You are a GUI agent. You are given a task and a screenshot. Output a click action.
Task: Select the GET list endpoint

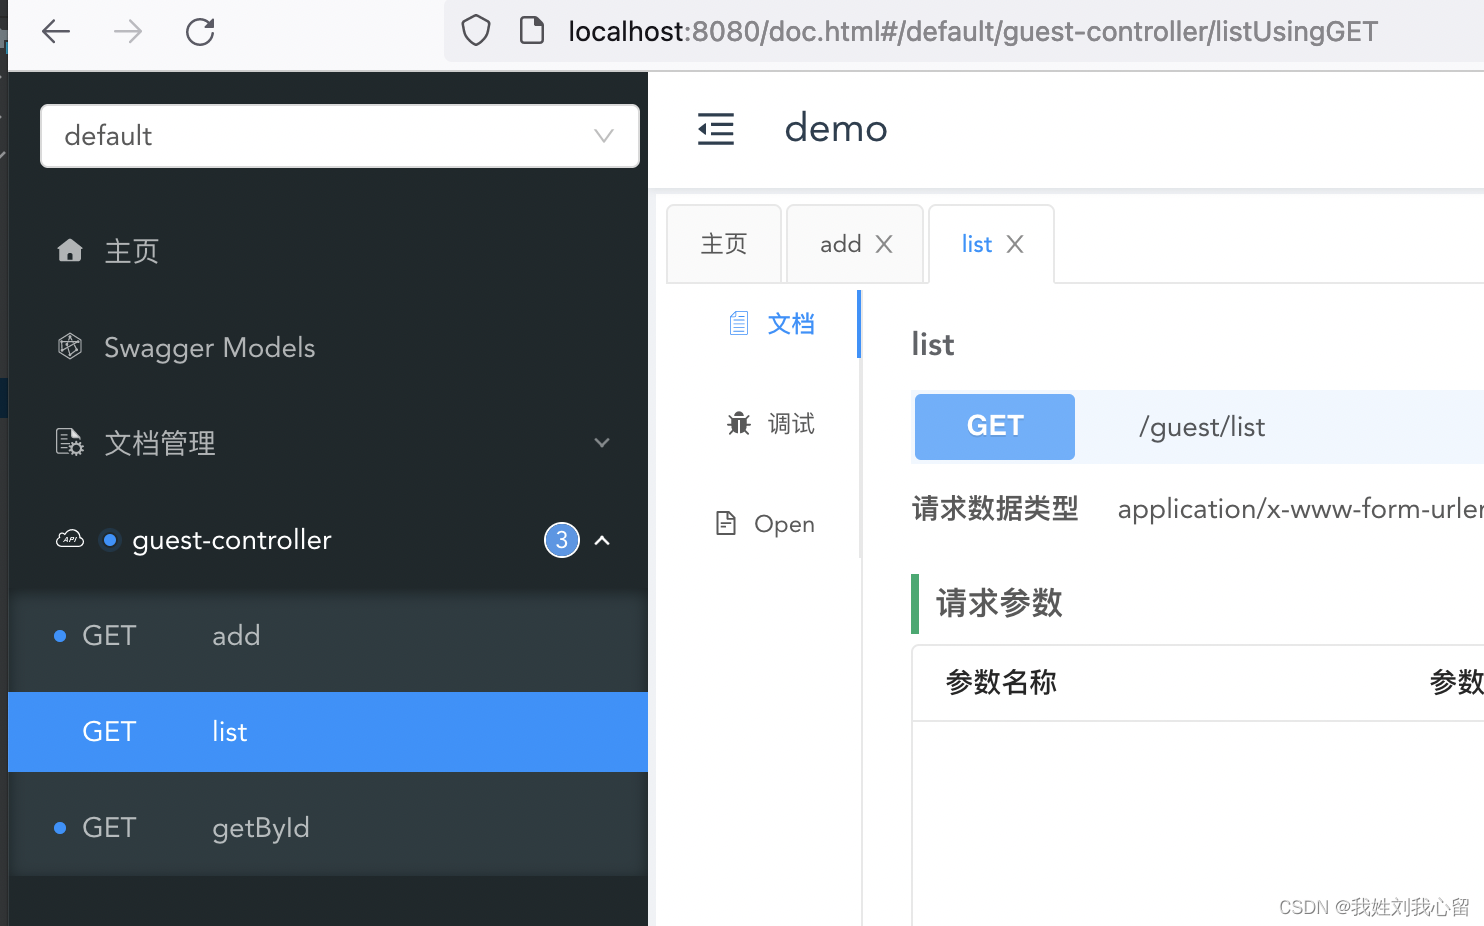click(328, 732)
